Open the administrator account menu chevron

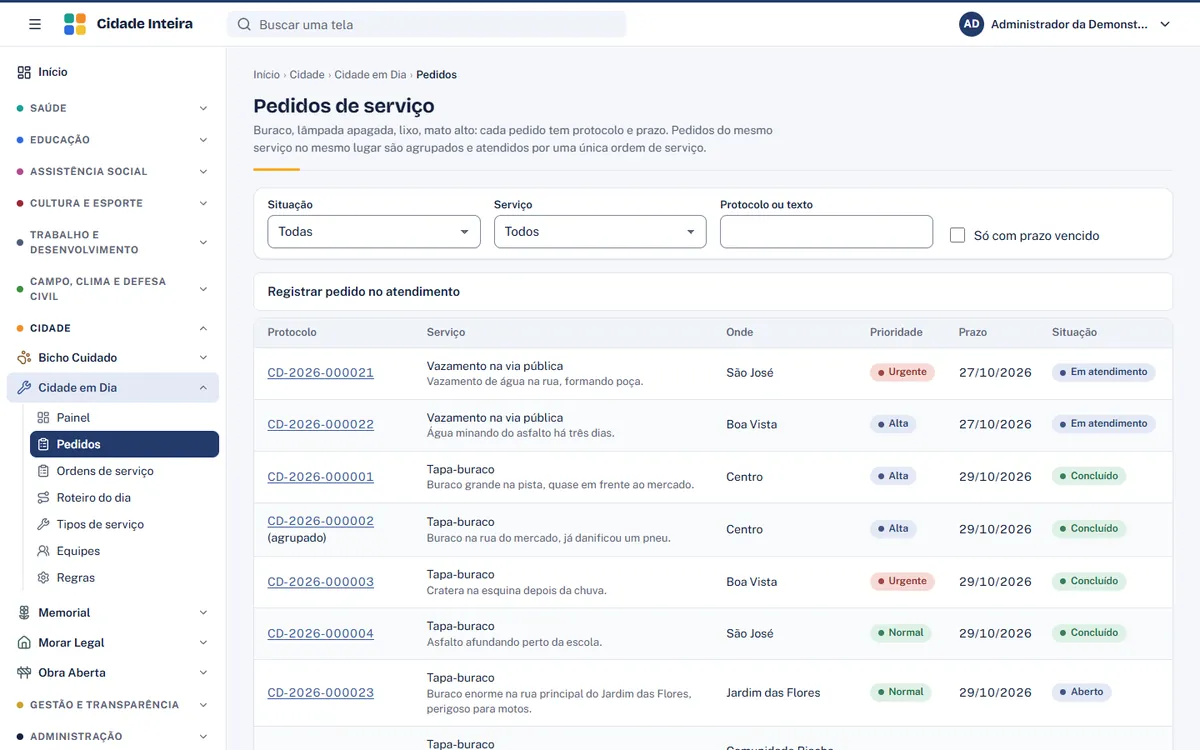(x=1165, y=25)
